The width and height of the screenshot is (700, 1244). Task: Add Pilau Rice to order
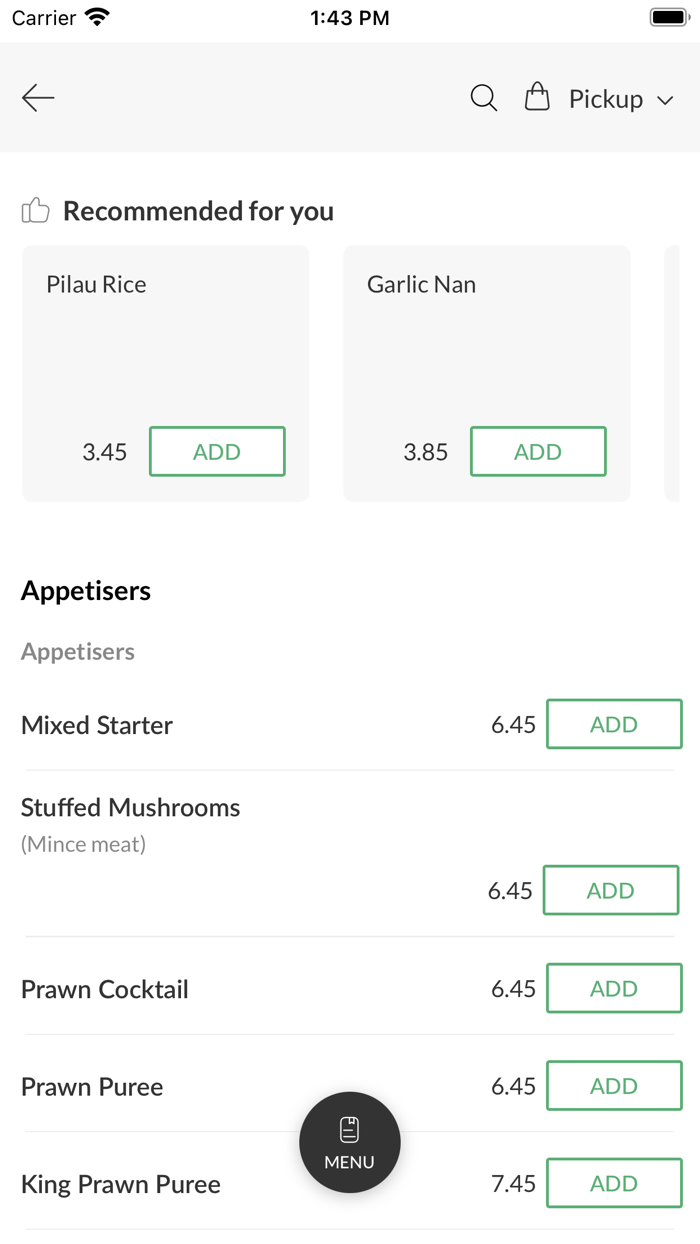(x=217, y=451)
